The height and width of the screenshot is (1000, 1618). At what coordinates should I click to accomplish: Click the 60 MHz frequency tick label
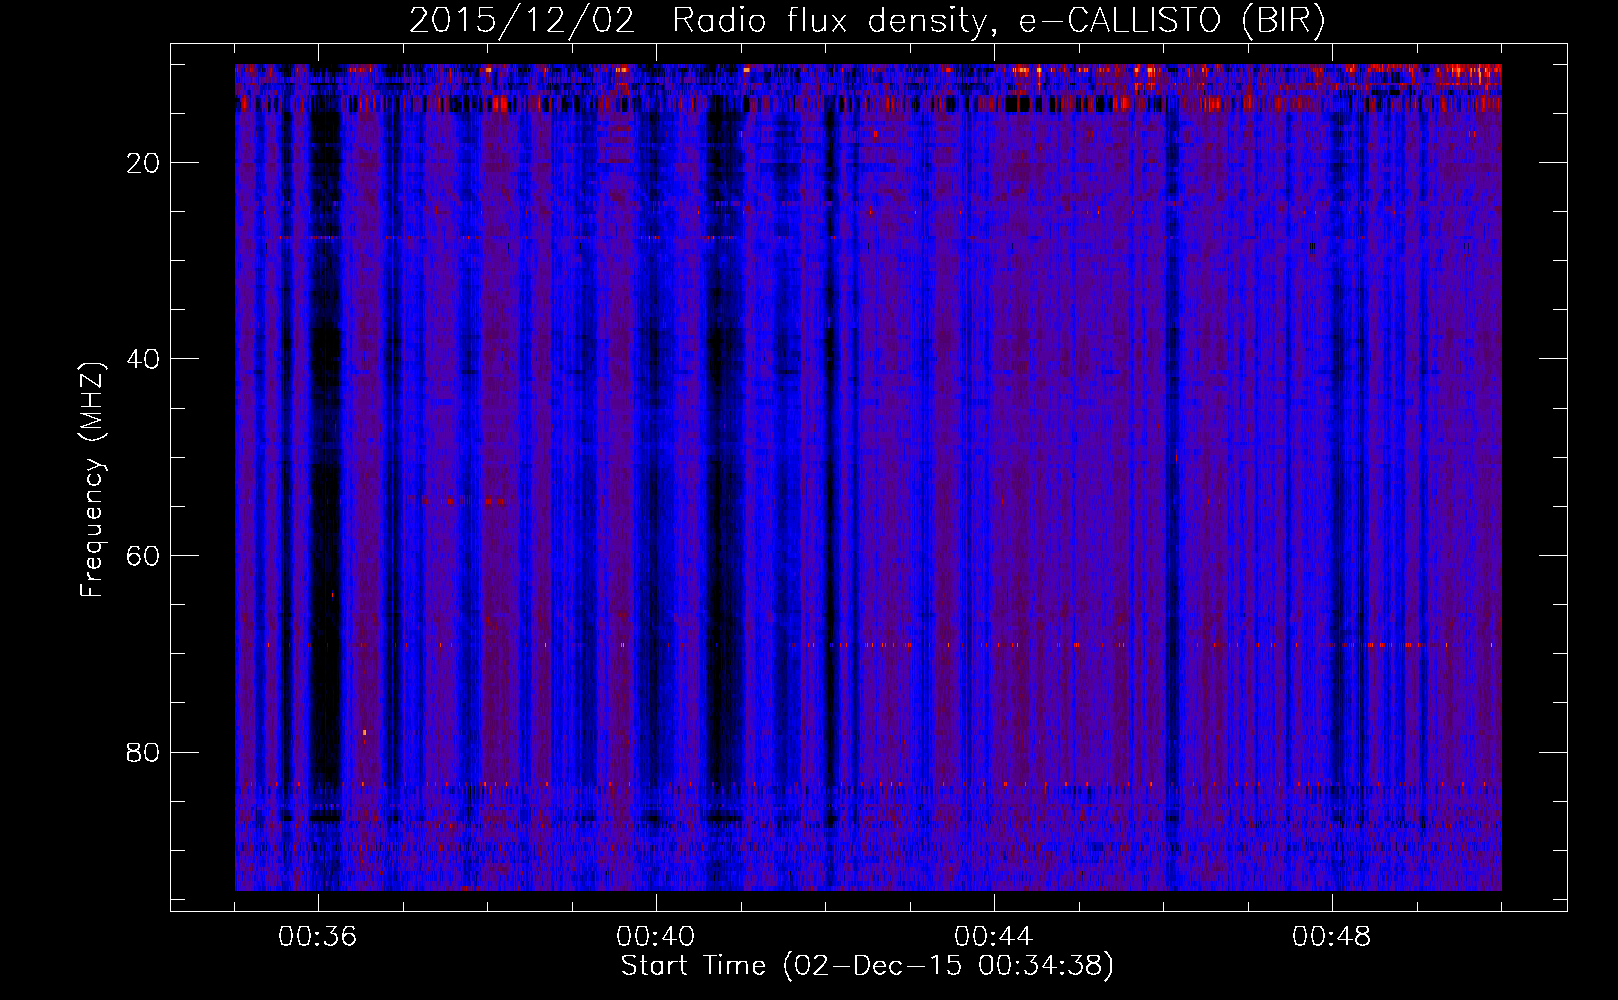click(144, 556)
